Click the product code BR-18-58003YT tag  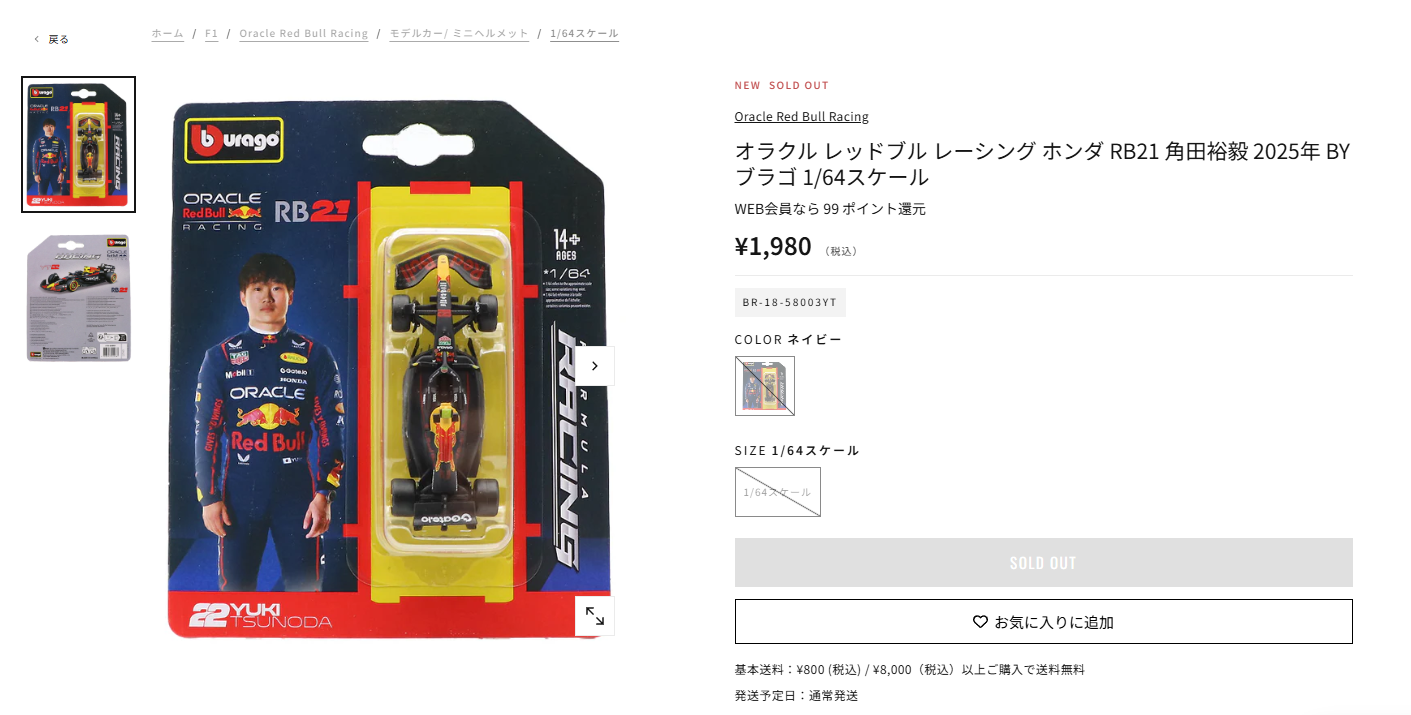click(790, 302)
